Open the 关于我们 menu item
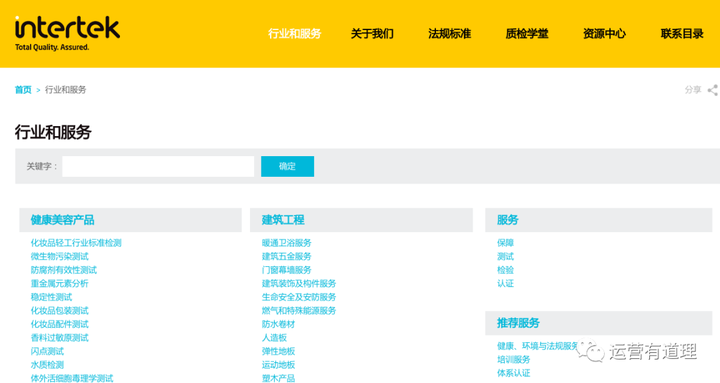This screenshot has height=383, width=720. click(372, 34)
